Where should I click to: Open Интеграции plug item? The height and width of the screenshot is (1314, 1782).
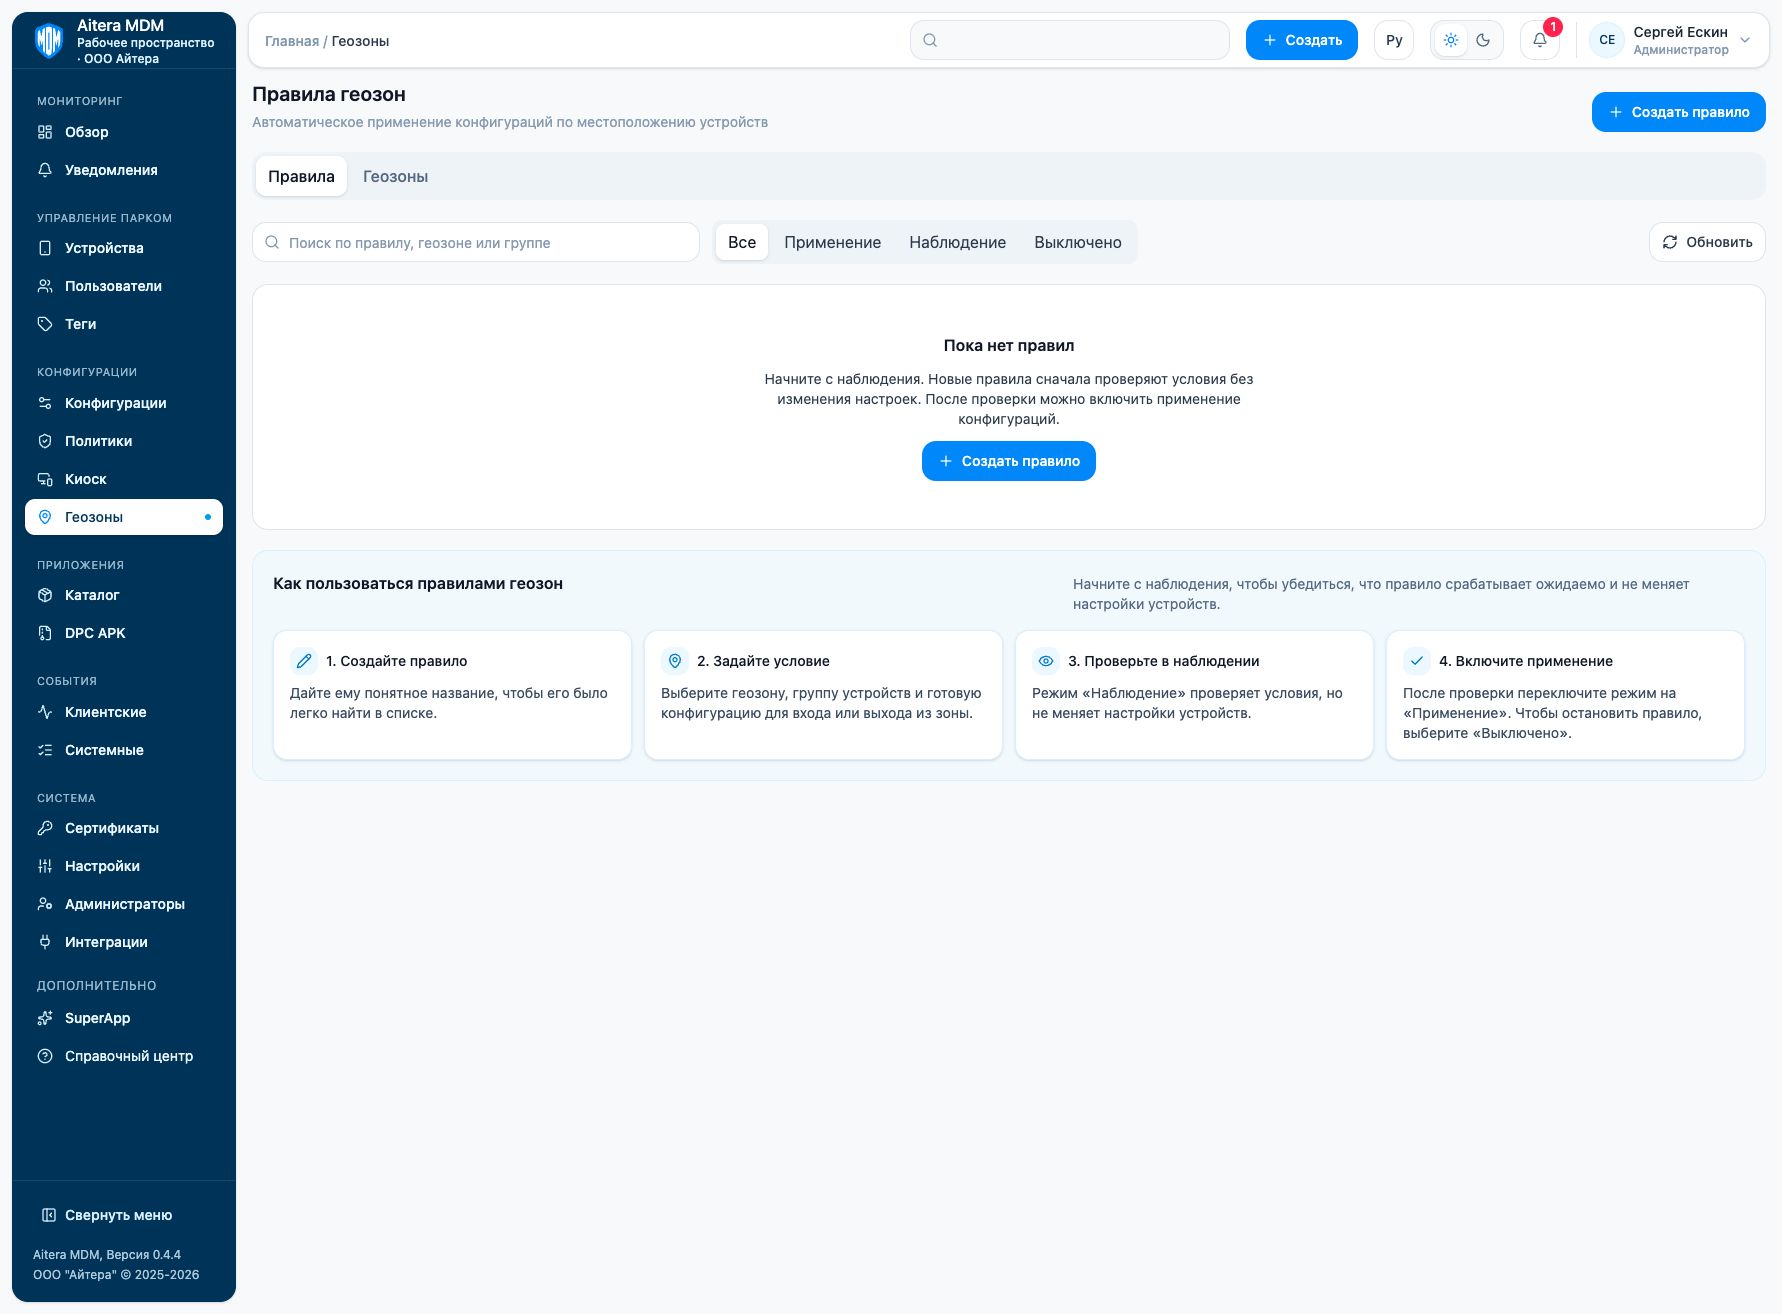[124, 942]
